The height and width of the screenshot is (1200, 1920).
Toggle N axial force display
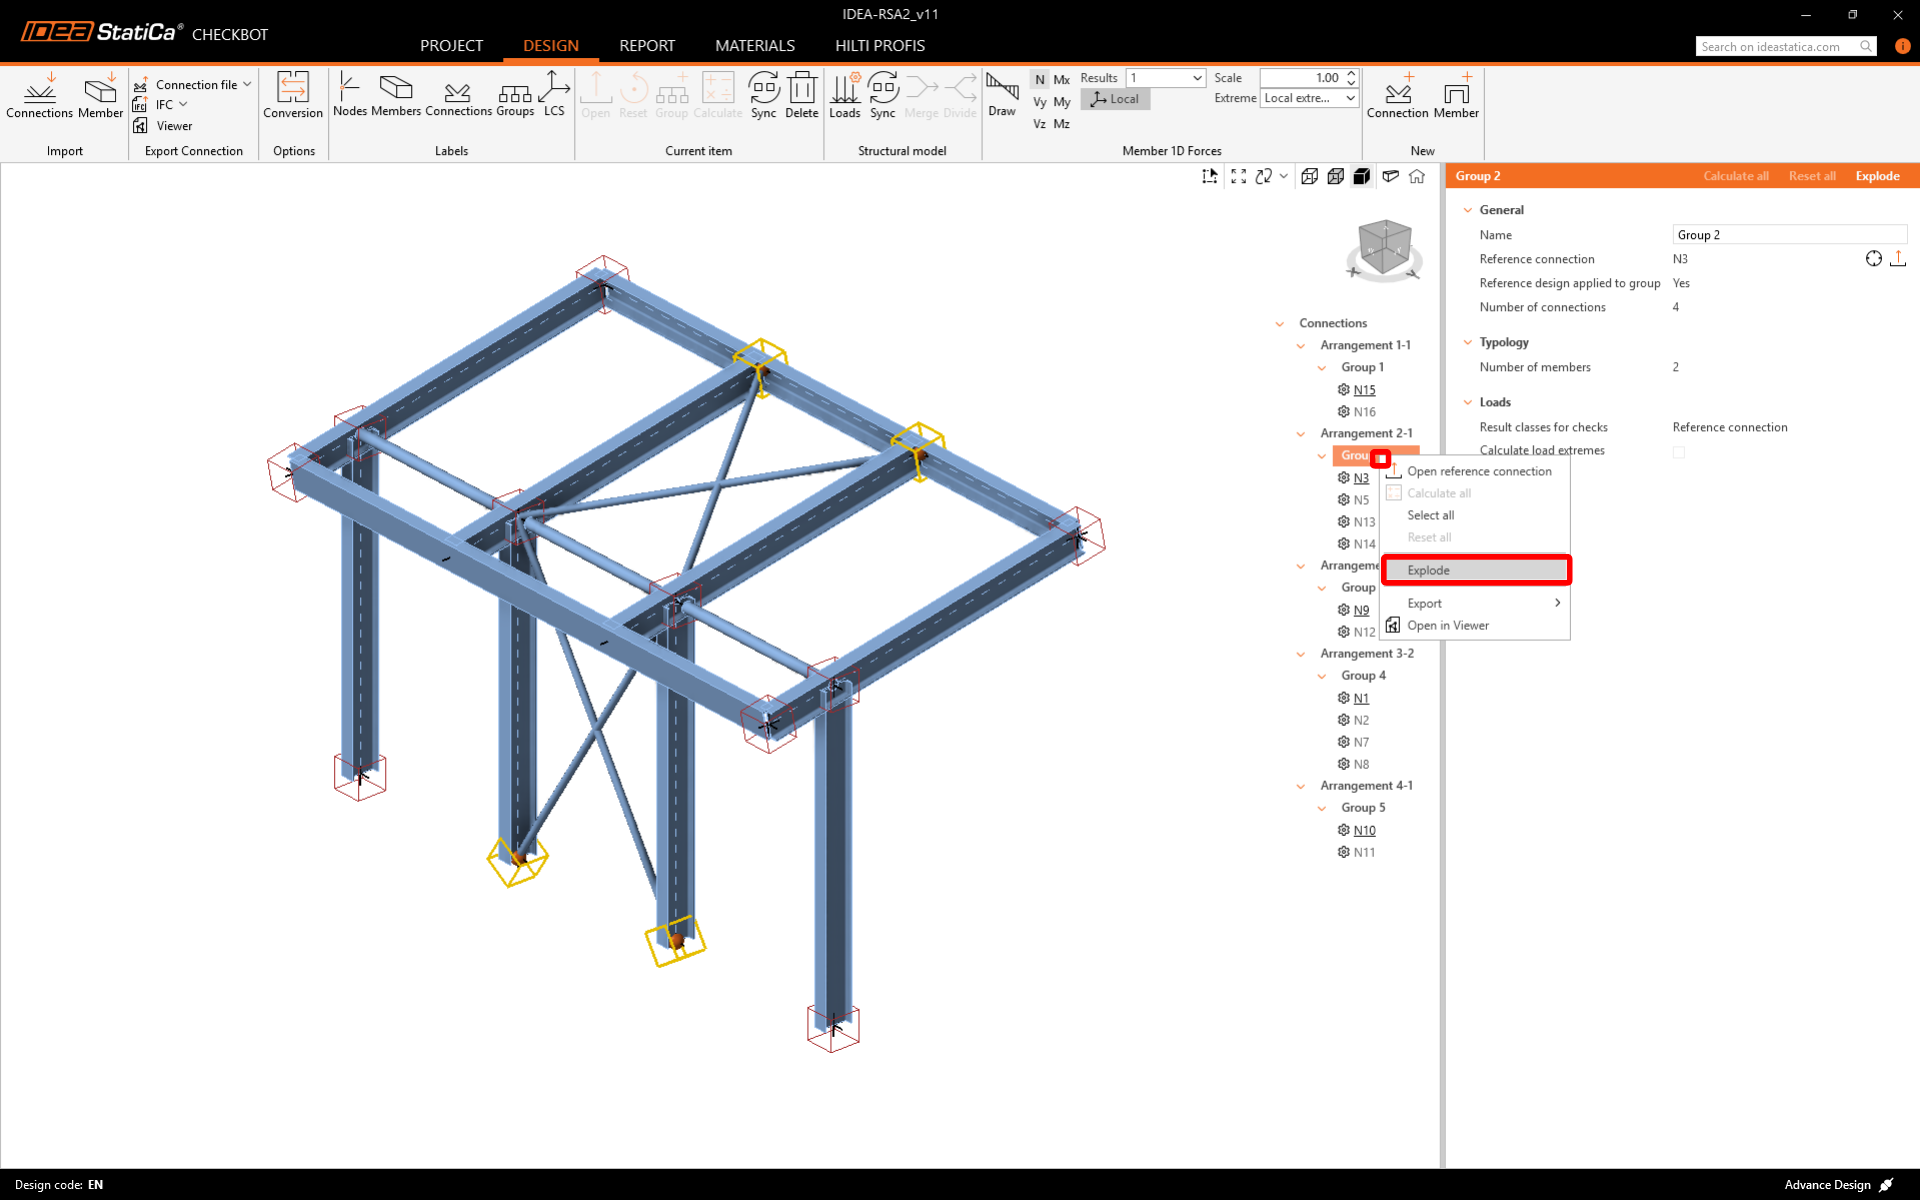[x=1039, y=79]
